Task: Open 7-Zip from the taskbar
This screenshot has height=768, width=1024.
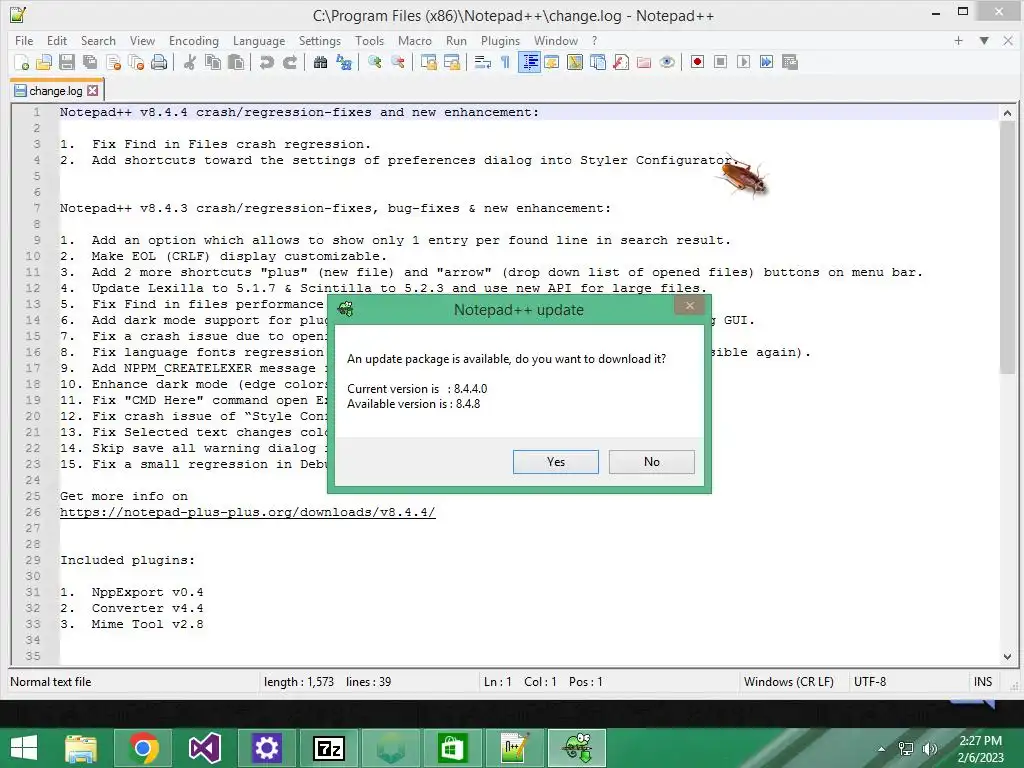Action: pos(329,748)
